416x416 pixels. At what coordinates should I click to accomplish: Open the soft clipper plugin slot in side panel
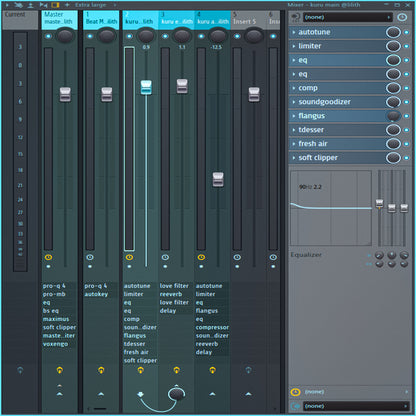click(337, 158)
